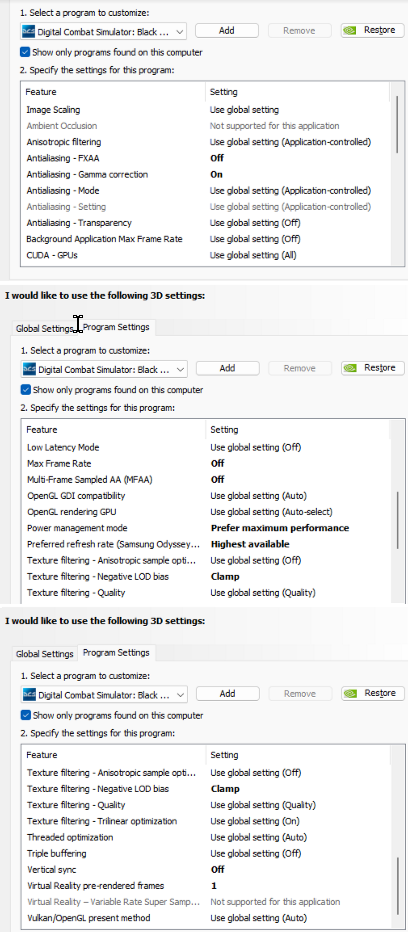Image resolution: width=408 pixels, height=932 pixels.
Task: Switch to Global Settings tab next to the text cursor
Action: [44, 328]
